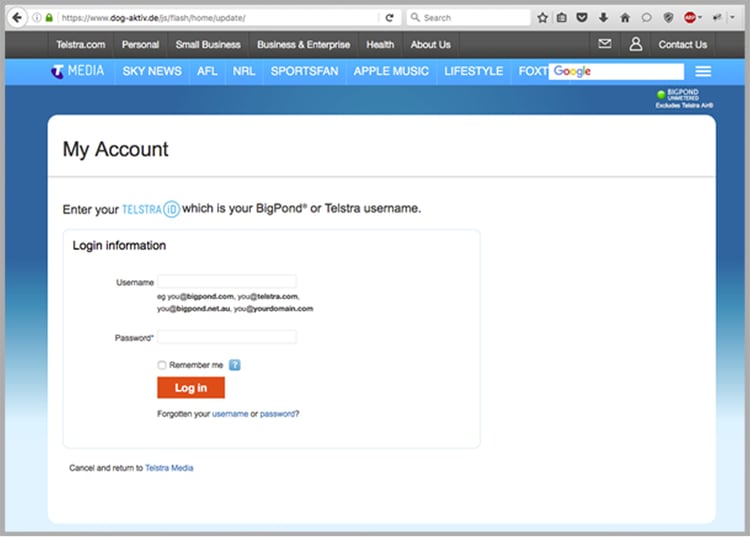Click the My Account heading
The width and height of the screenshot is (750, 538).
[x=115, y=149]
